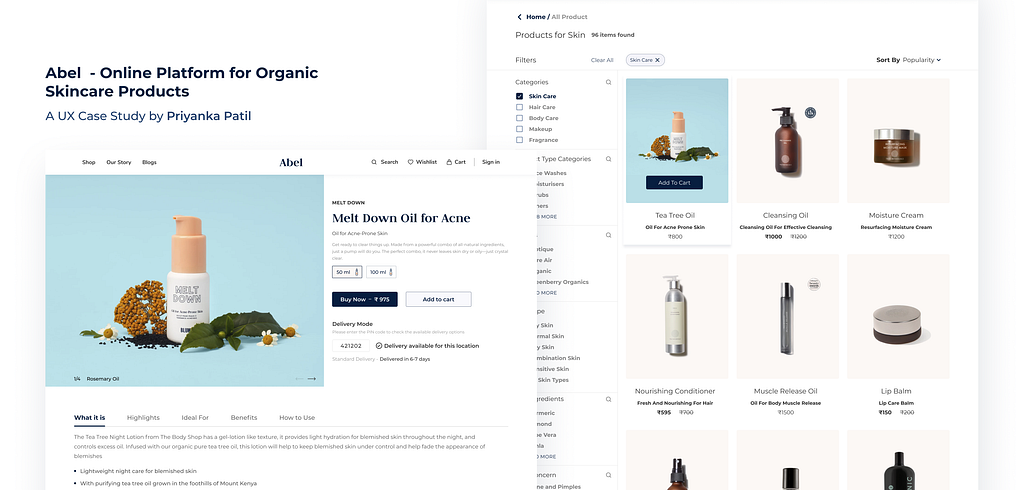Viewport: 1024px width, 490px height.
Task: Switch to the Benefits tab
Action: coord(244,417)
